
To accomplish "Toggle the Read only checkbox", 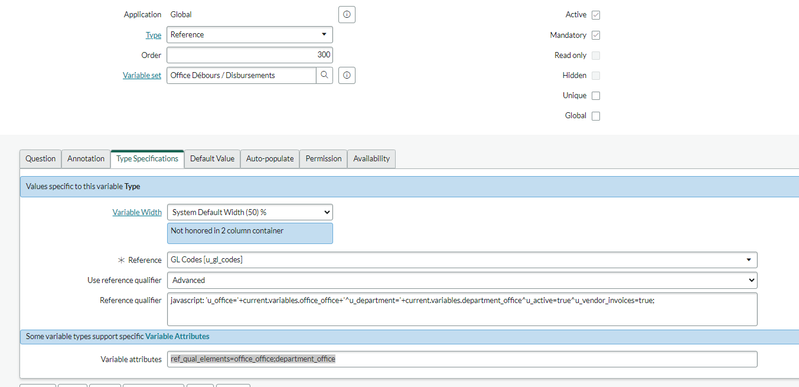I will 596,55.
